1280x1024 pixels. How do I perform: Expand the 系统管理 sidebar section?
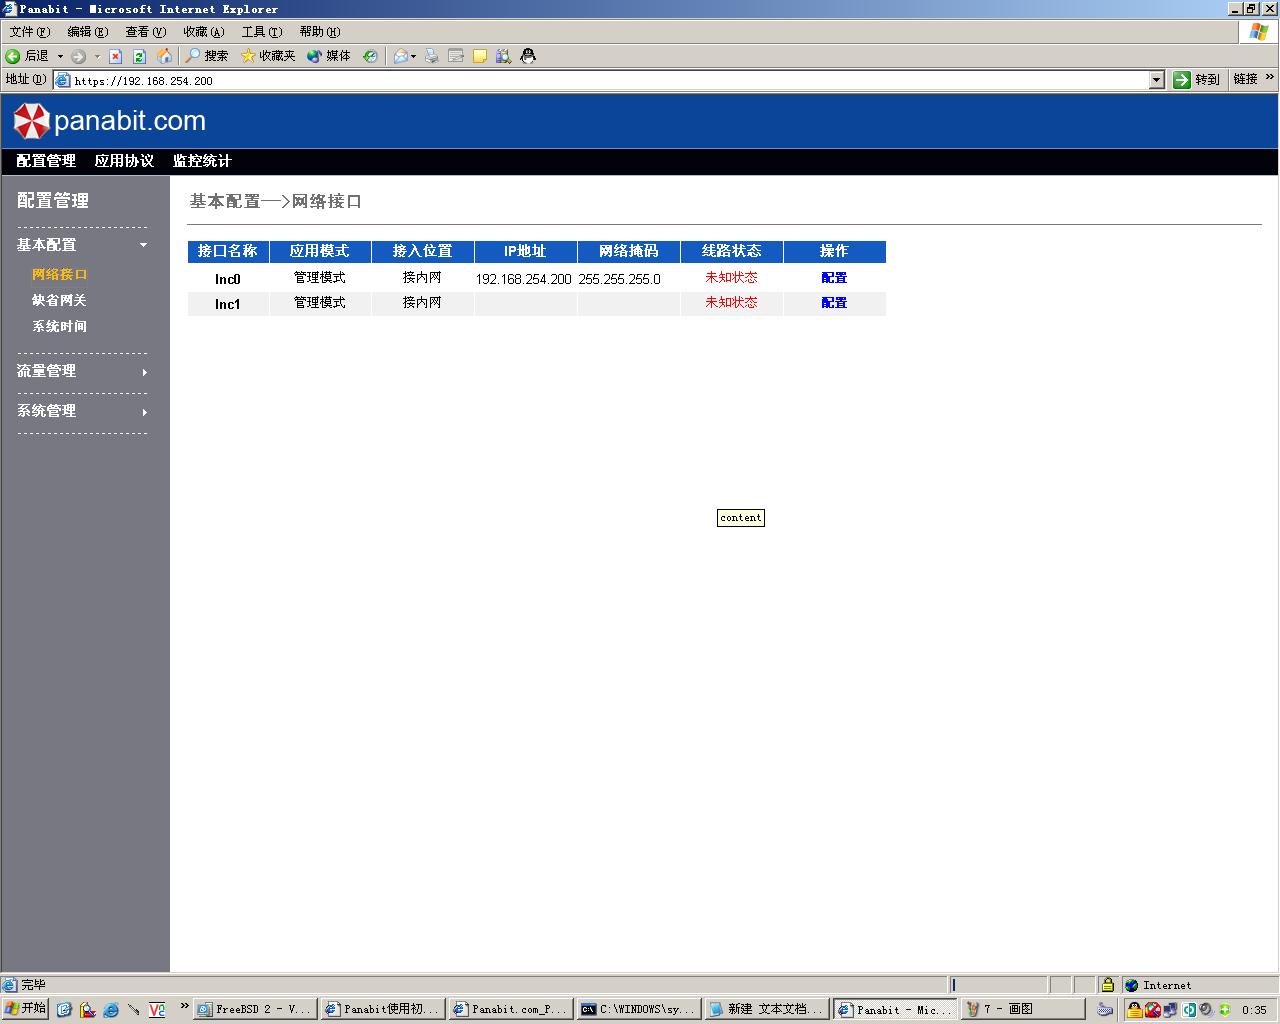[x=82, y=411]
